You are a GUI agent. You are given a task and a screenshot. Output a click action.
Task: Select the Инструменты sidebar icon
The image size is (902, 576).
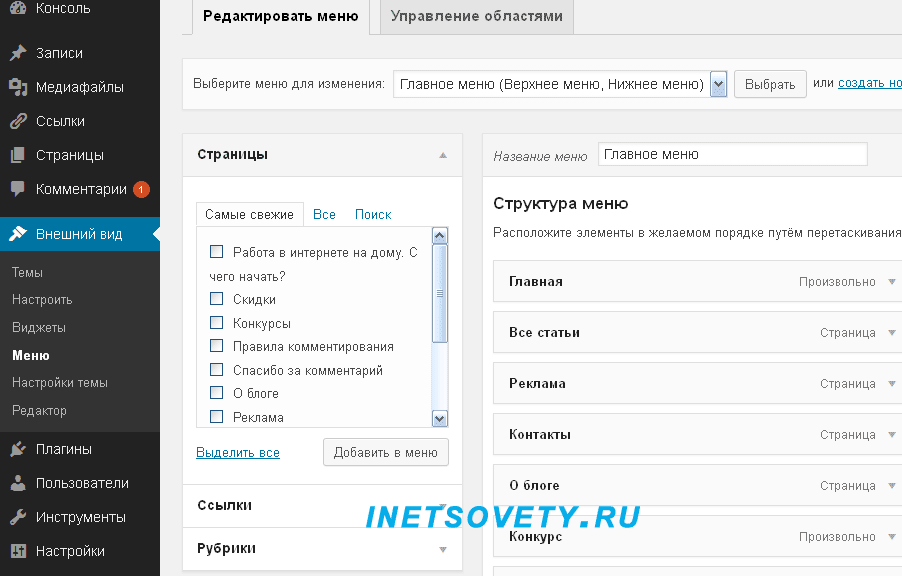pyautogui.click(x=18, y=516)
